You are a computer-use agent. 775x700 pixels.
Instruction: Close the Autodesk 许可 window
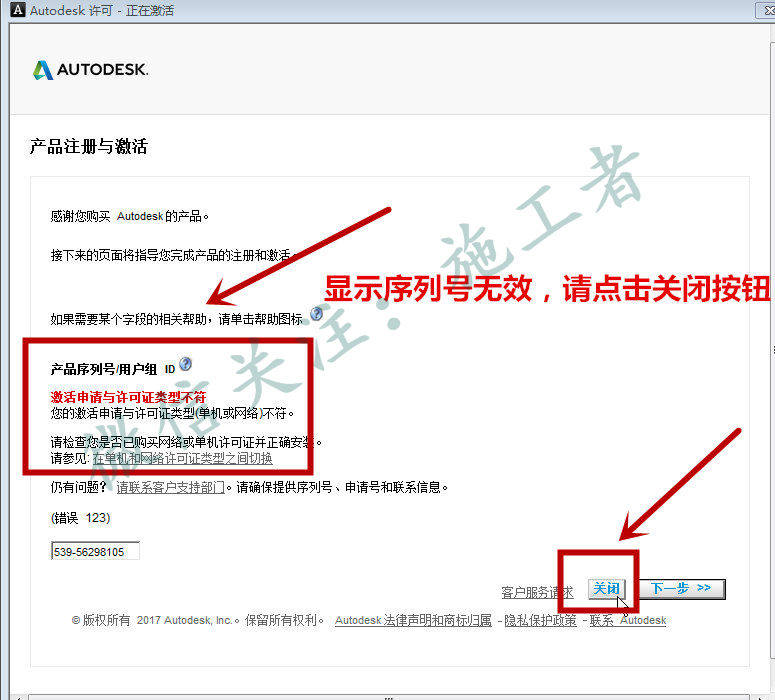tap(766, 10)
